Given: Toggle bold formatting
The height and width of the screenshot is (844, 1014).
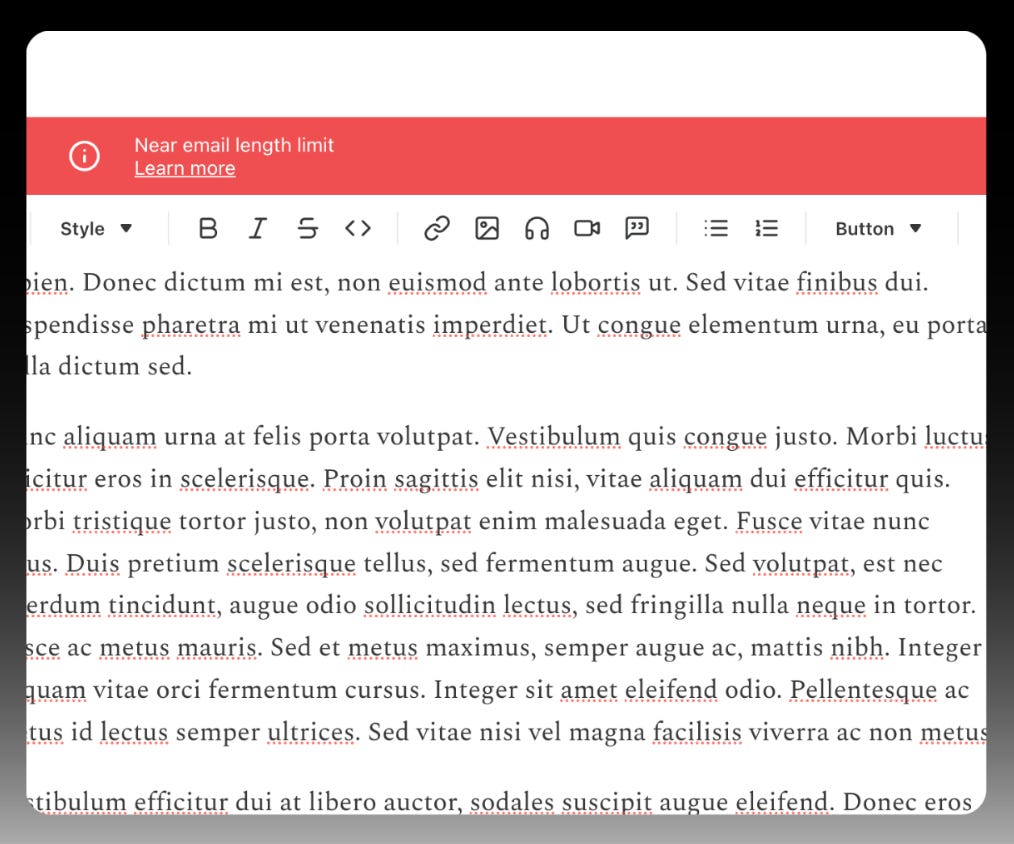Looking at the screenshot, I should click(208, 228).
